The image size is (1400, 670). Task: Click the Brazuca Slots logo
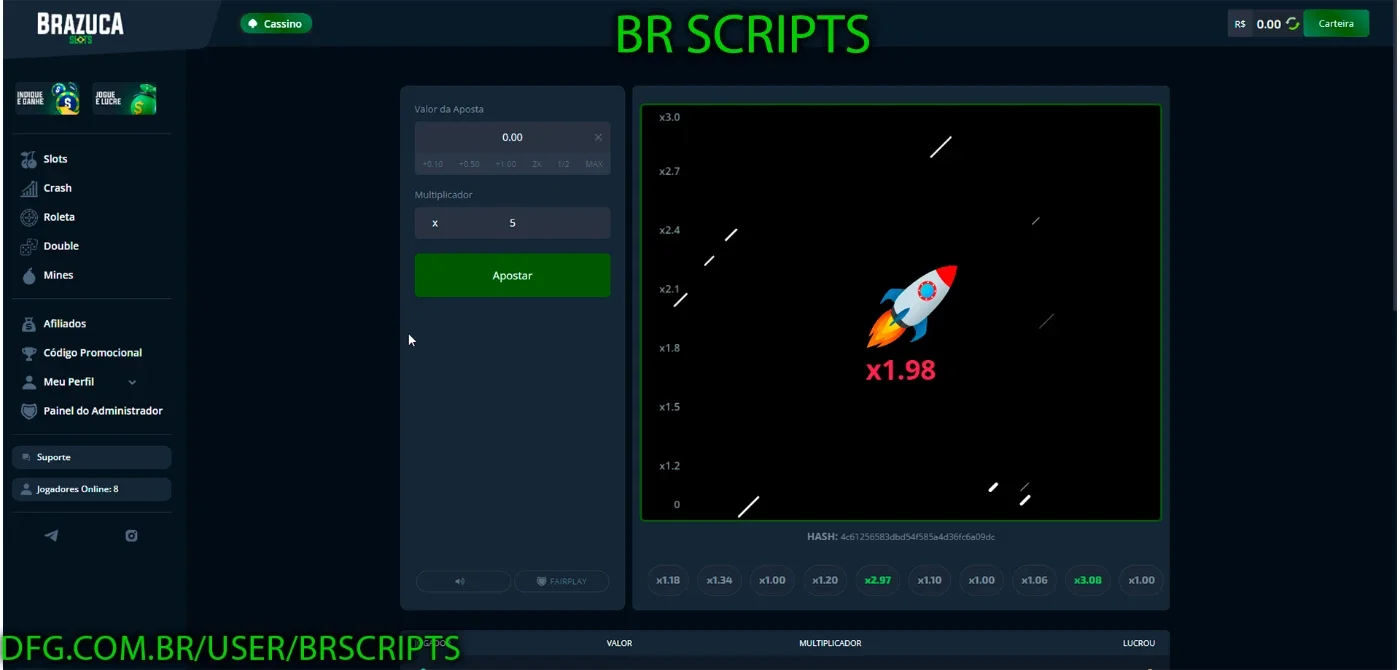(x=80, y=27)
